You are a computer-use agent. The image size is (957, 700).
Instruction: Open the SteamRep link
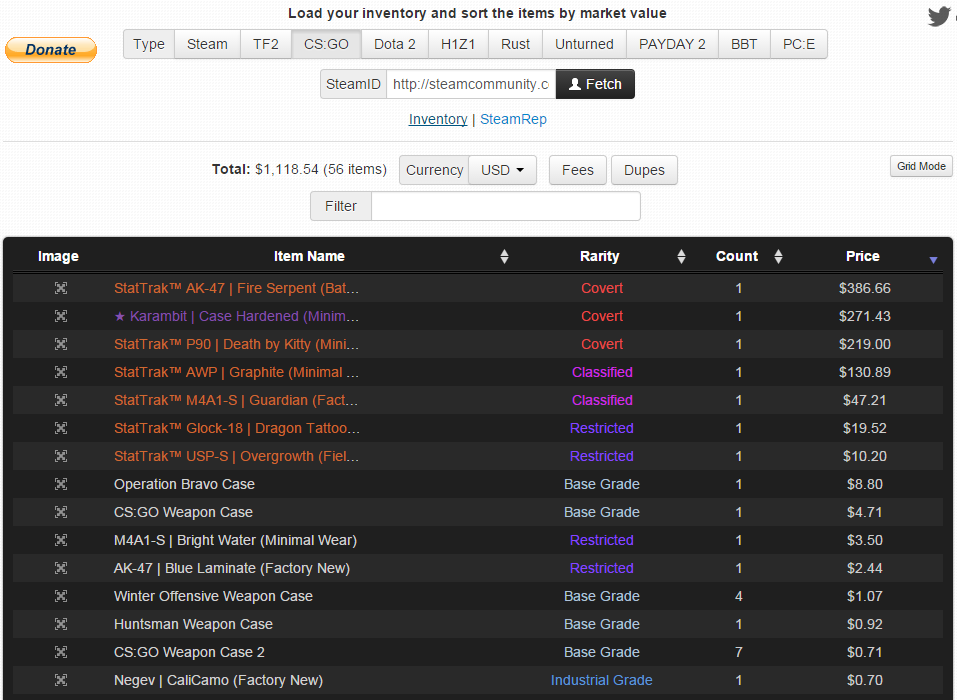point(513,120)
